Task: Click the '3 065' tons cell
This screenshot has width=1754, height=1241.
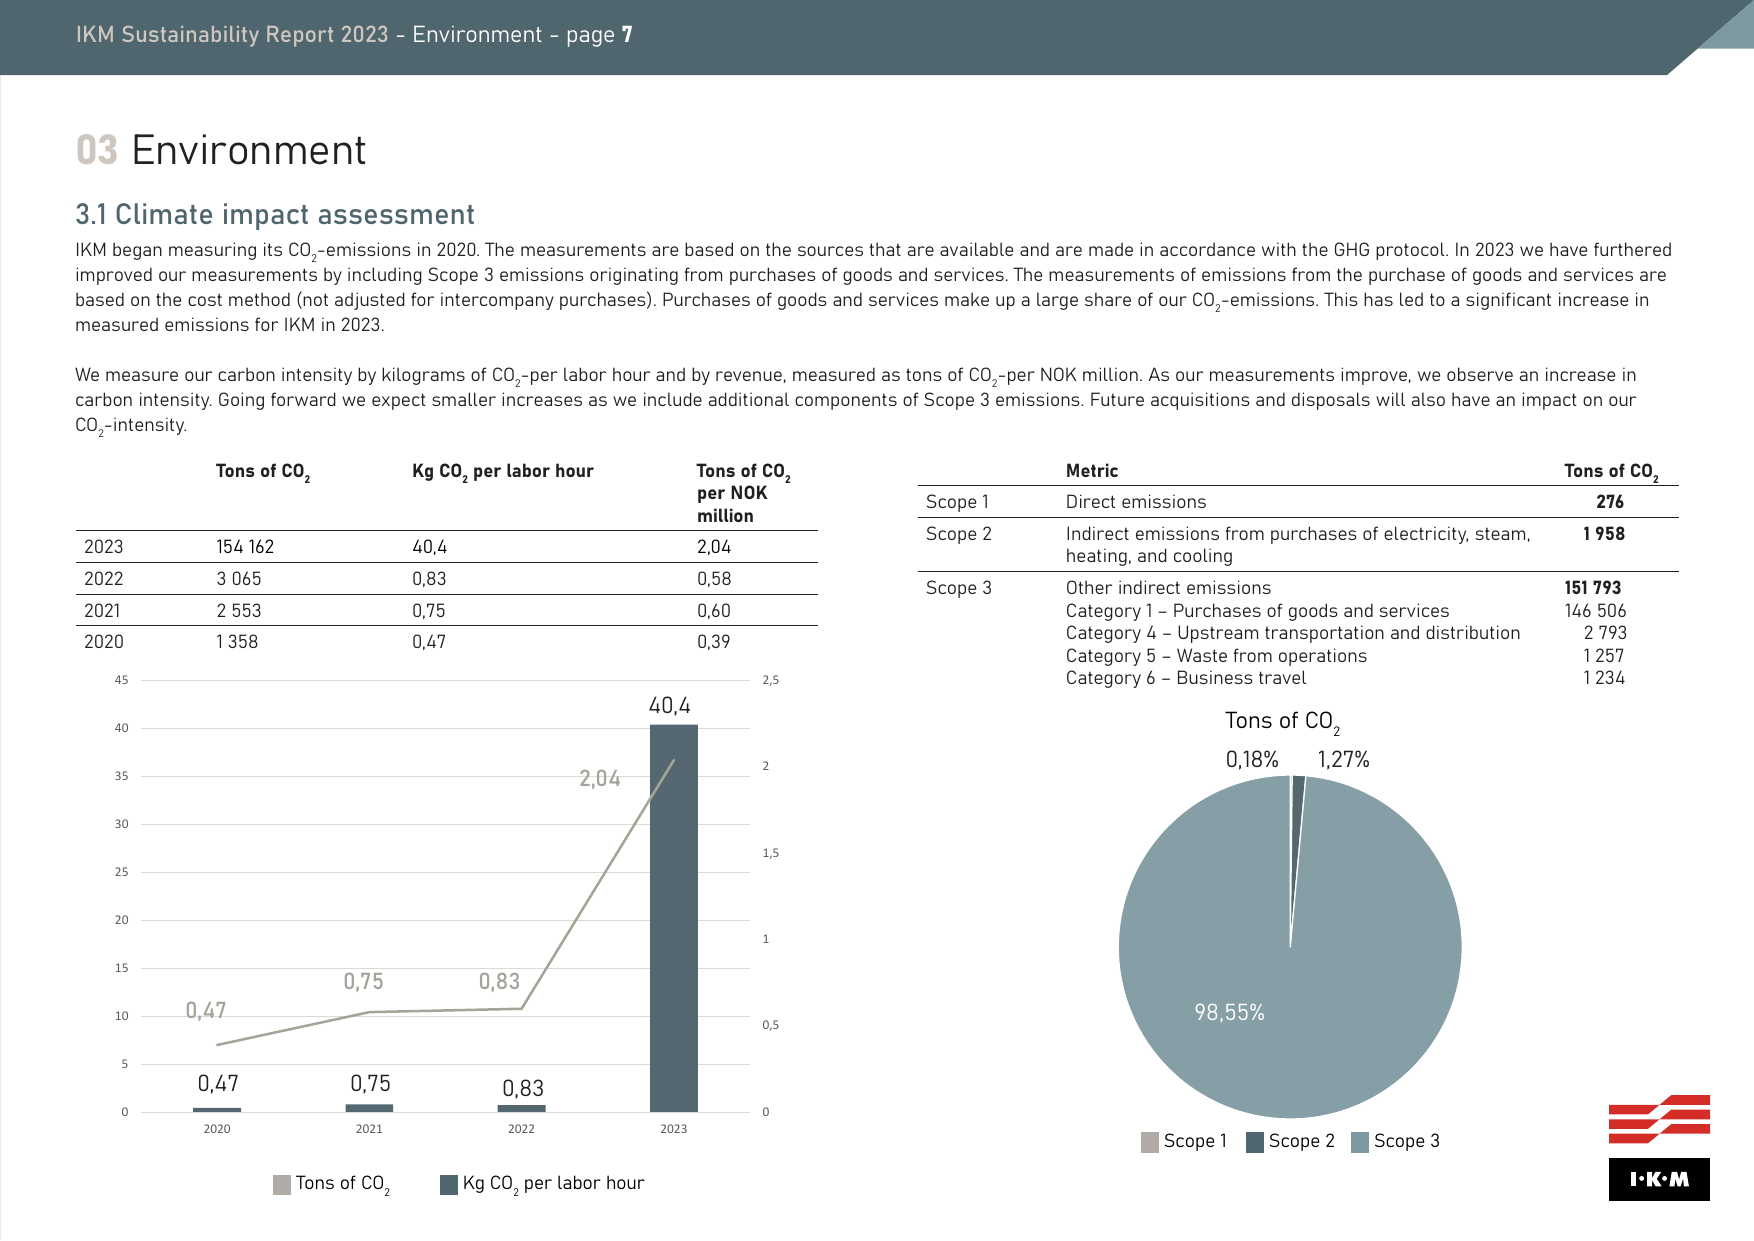Action: pos(239,579)
